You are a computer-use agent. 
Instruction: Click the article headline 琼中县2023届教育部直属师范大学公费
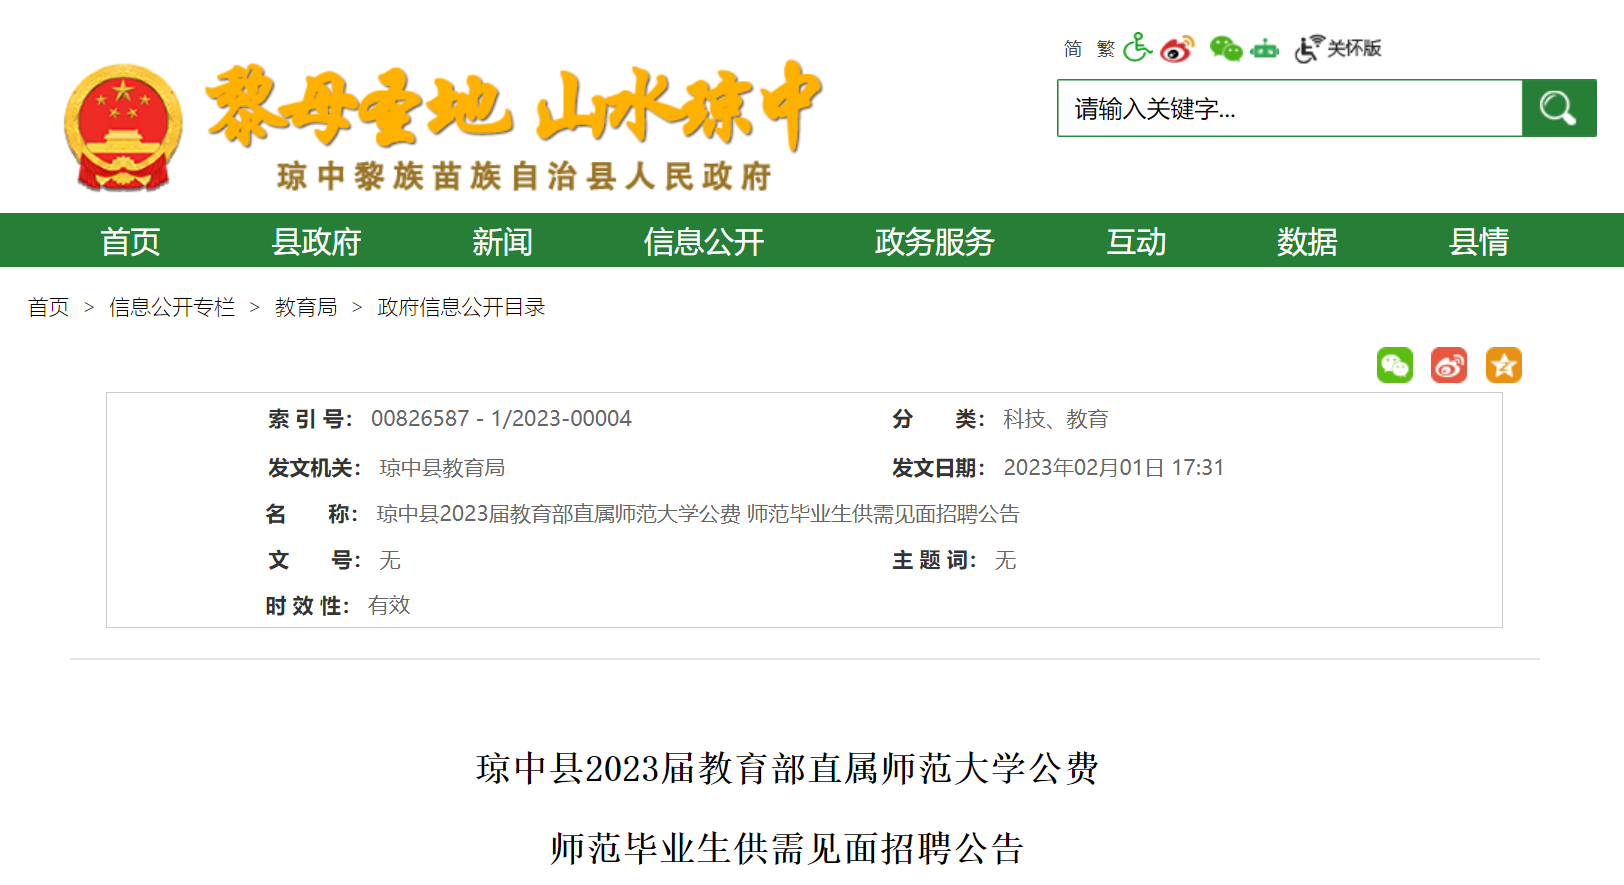point(787,768)
